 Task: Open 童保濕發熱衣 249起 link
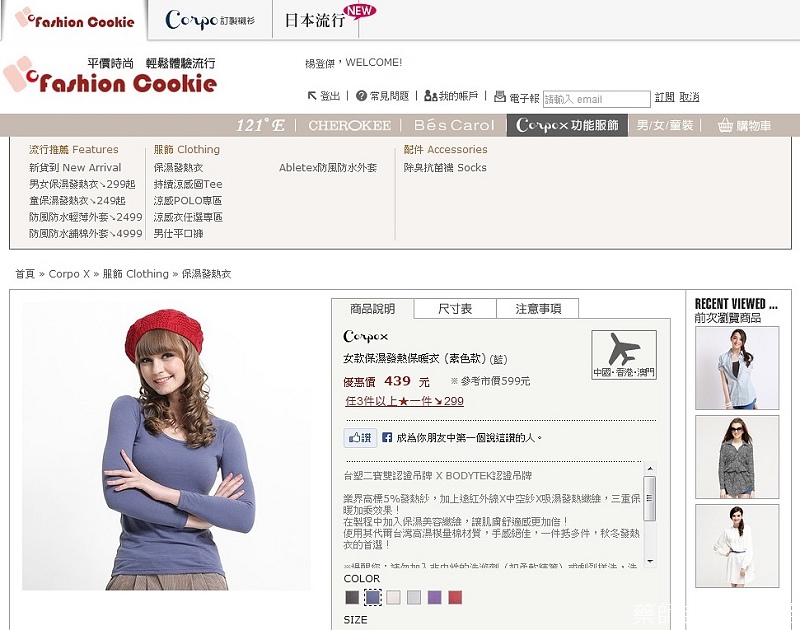(77, 200)
